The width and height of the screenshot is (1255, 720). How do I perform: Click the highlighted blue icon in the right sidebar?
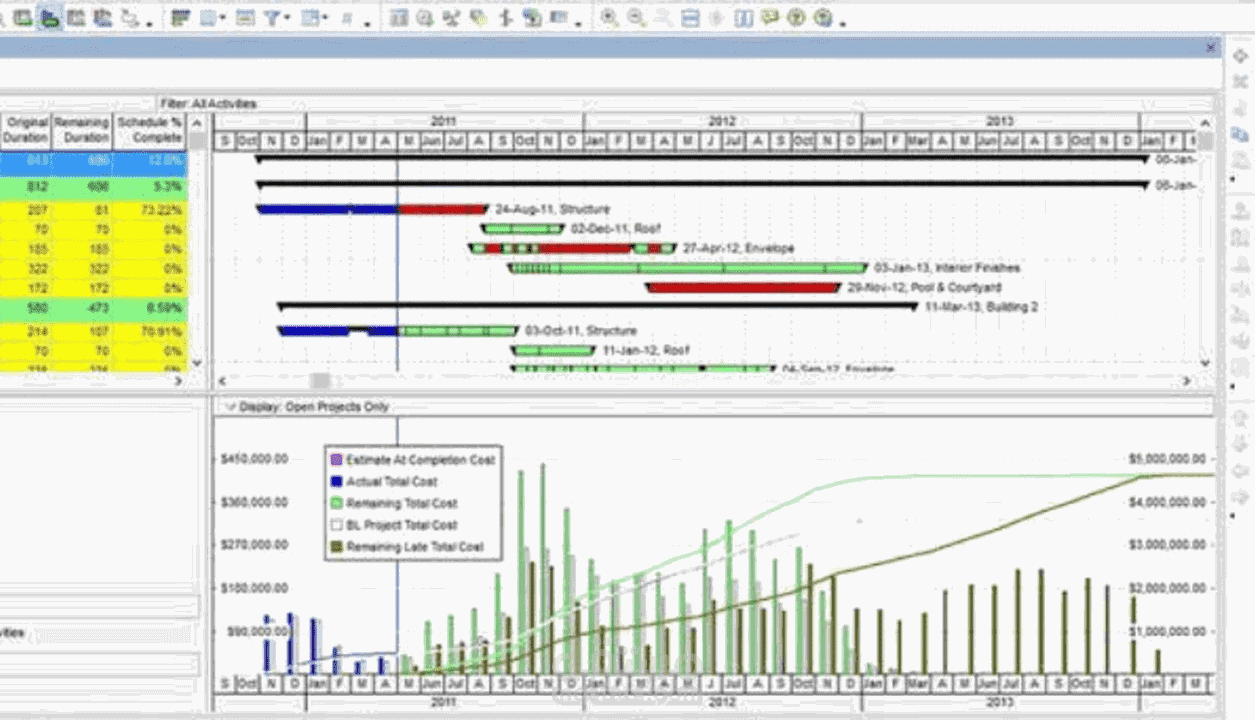pos(1240,133)
